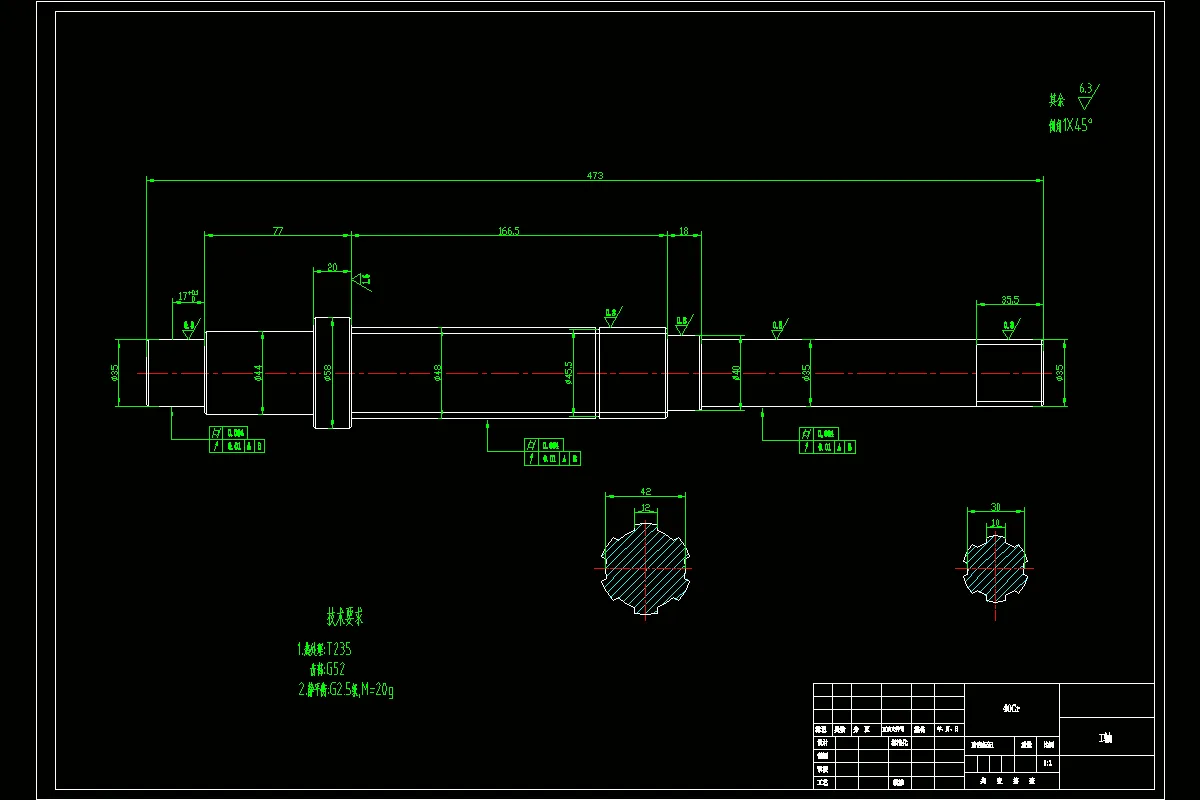This screenshot has width=1200, height=800.
Task: Select the toleranced 17 dimension text
Action: (188, 297)
